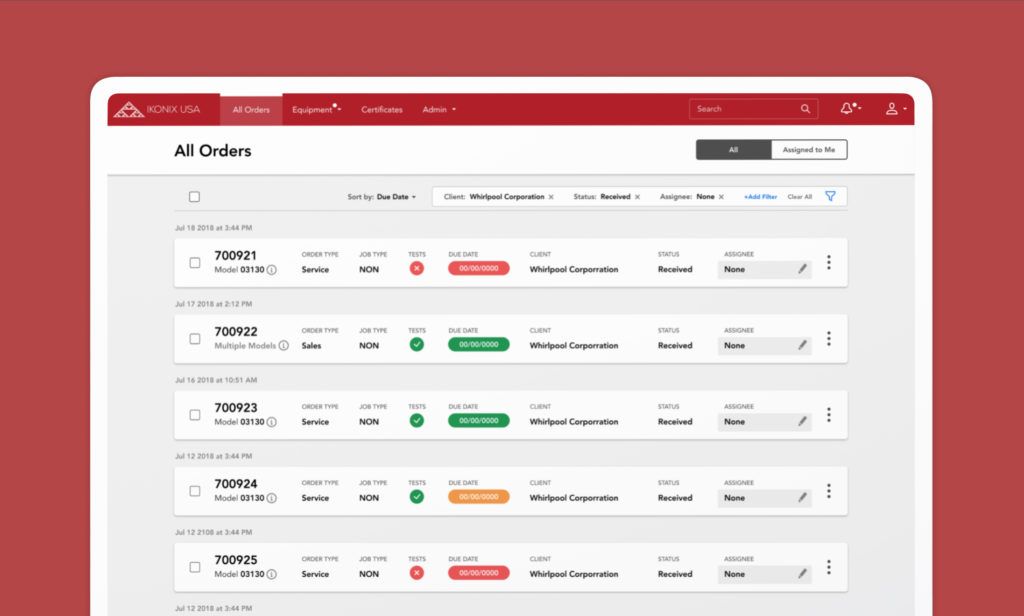The image size is (1024, 616).
Task: Select order 700924 checkbox
Action: pyautogui.click(x=195, y=491)
